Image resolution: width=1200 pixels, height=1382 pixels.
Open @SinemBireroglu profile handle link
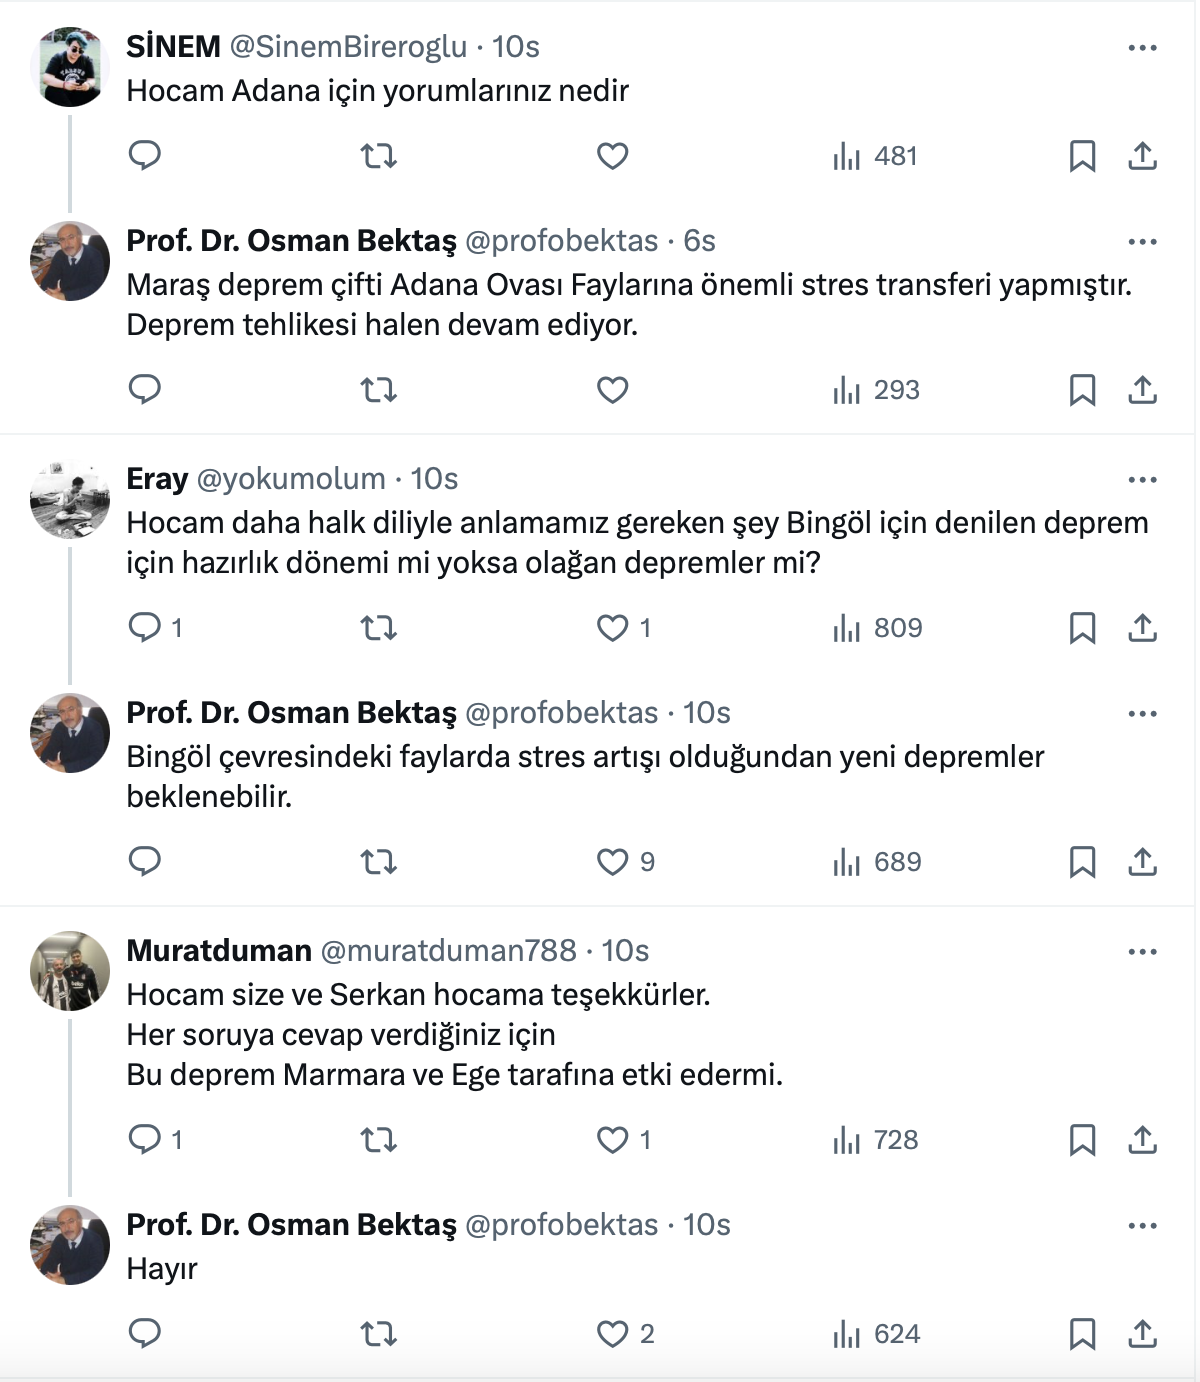[x=348, y=47]
